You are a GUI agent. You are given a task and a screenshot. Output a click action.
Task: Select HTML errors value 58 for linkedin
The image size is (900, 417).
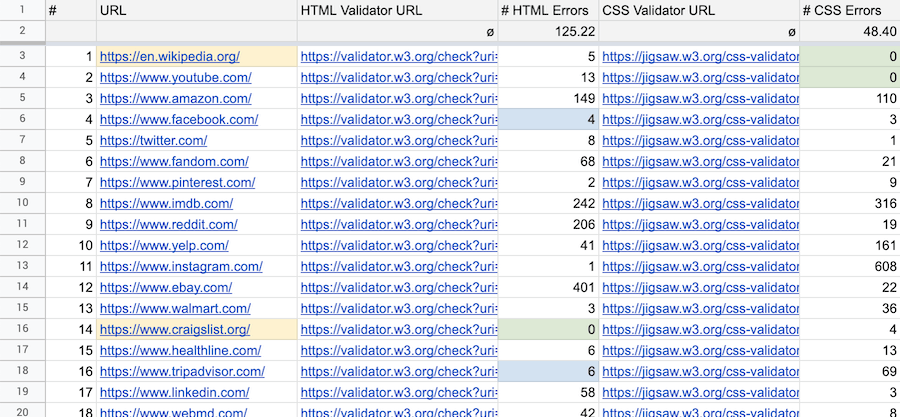pyautogui.click(x=548, y=393)
